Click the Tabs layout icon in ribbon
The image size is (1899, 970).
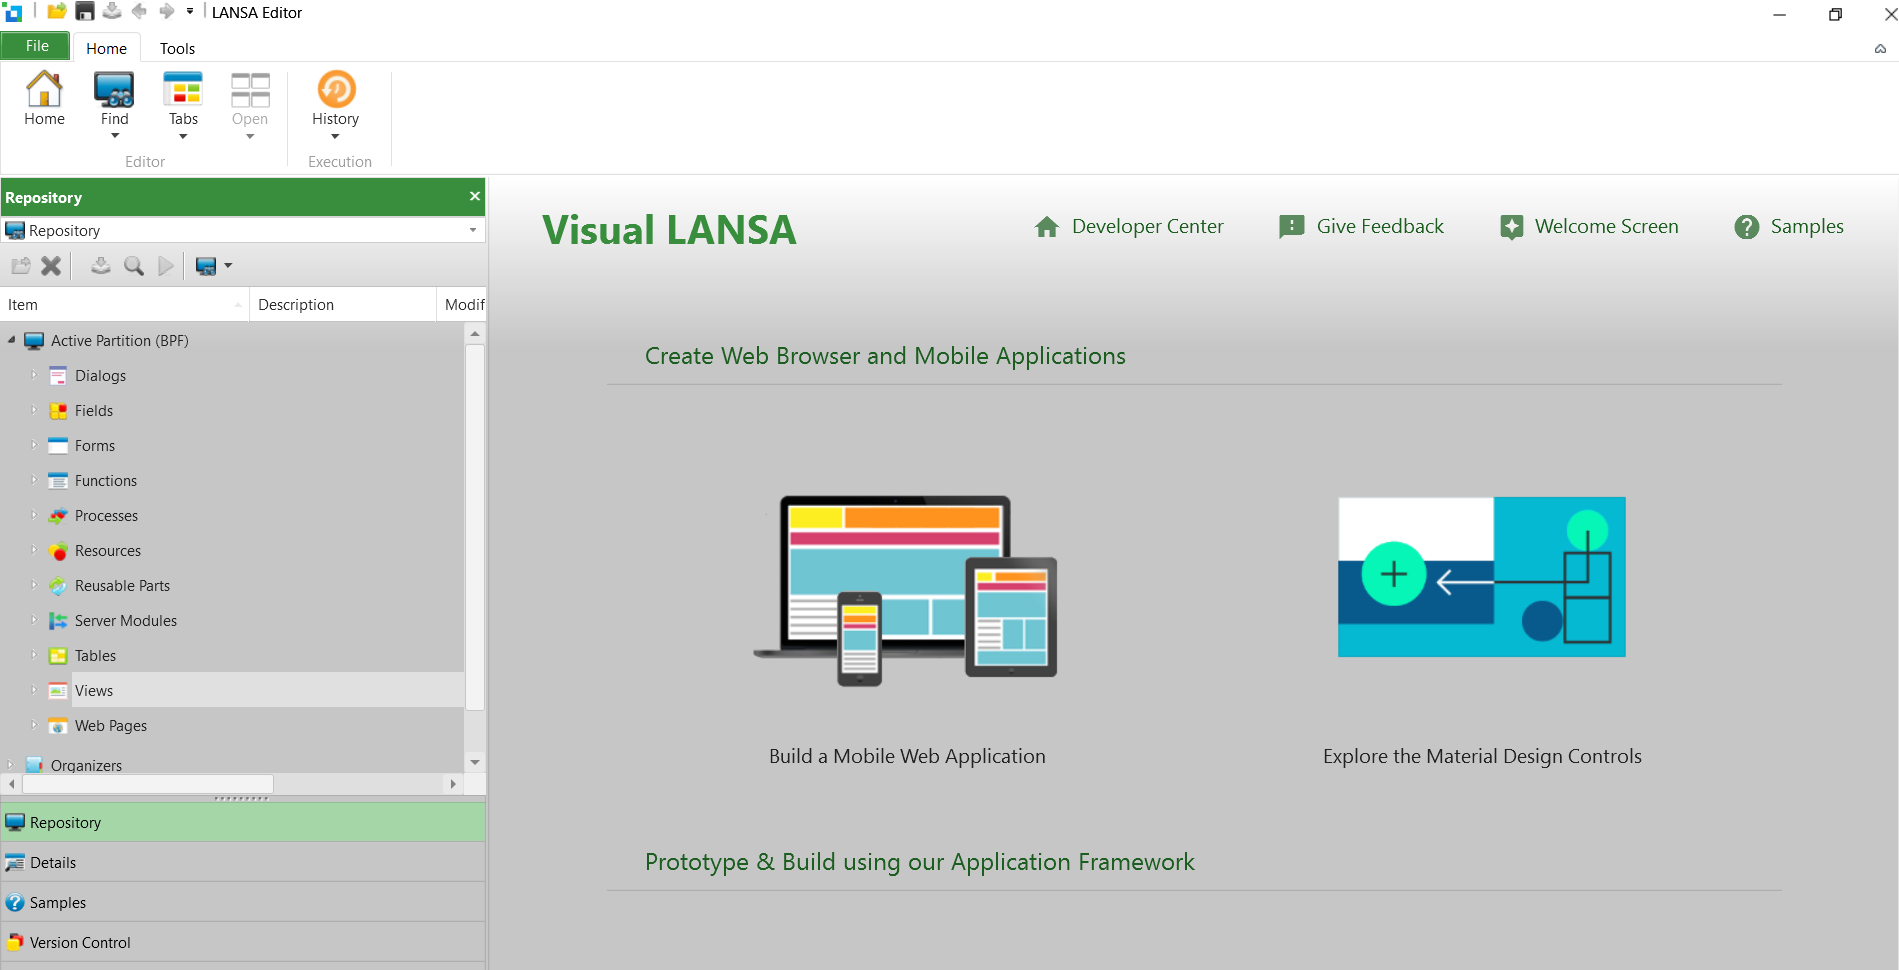coord(183,90)
